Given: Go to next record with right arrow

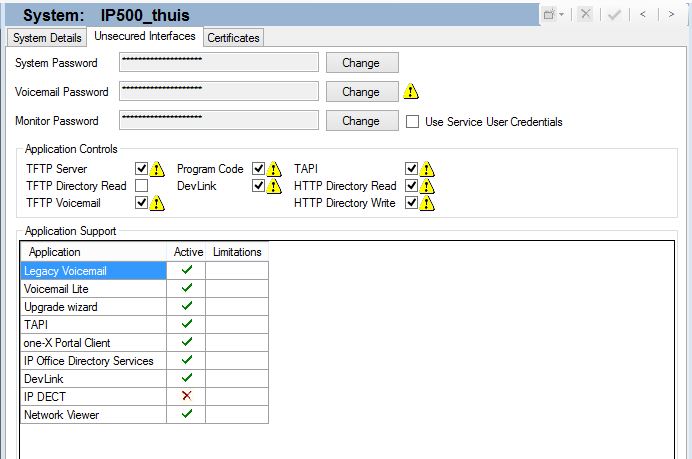Looking at the screenshot, I should coord(671,15).
